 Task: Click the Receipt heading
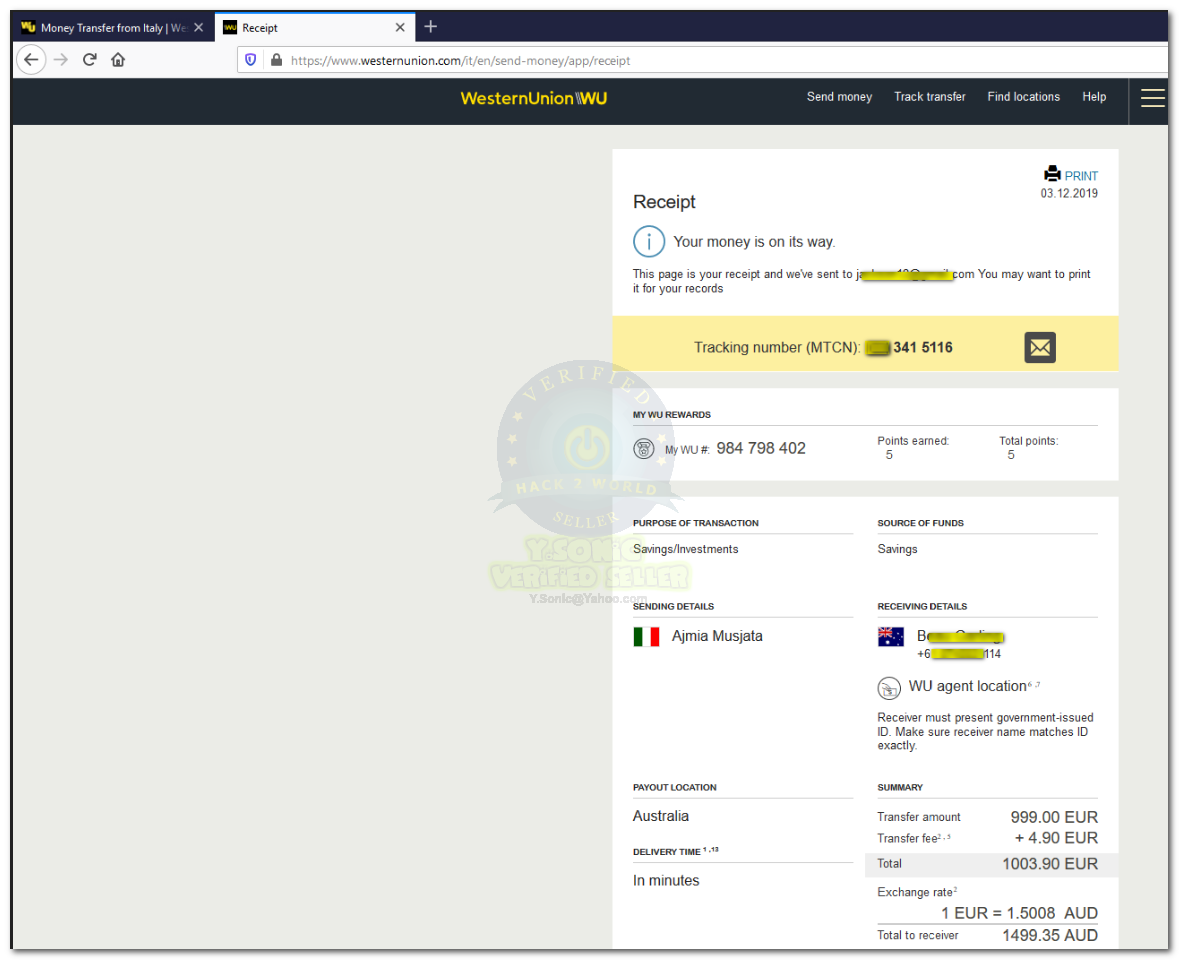[x=664, y=202]
